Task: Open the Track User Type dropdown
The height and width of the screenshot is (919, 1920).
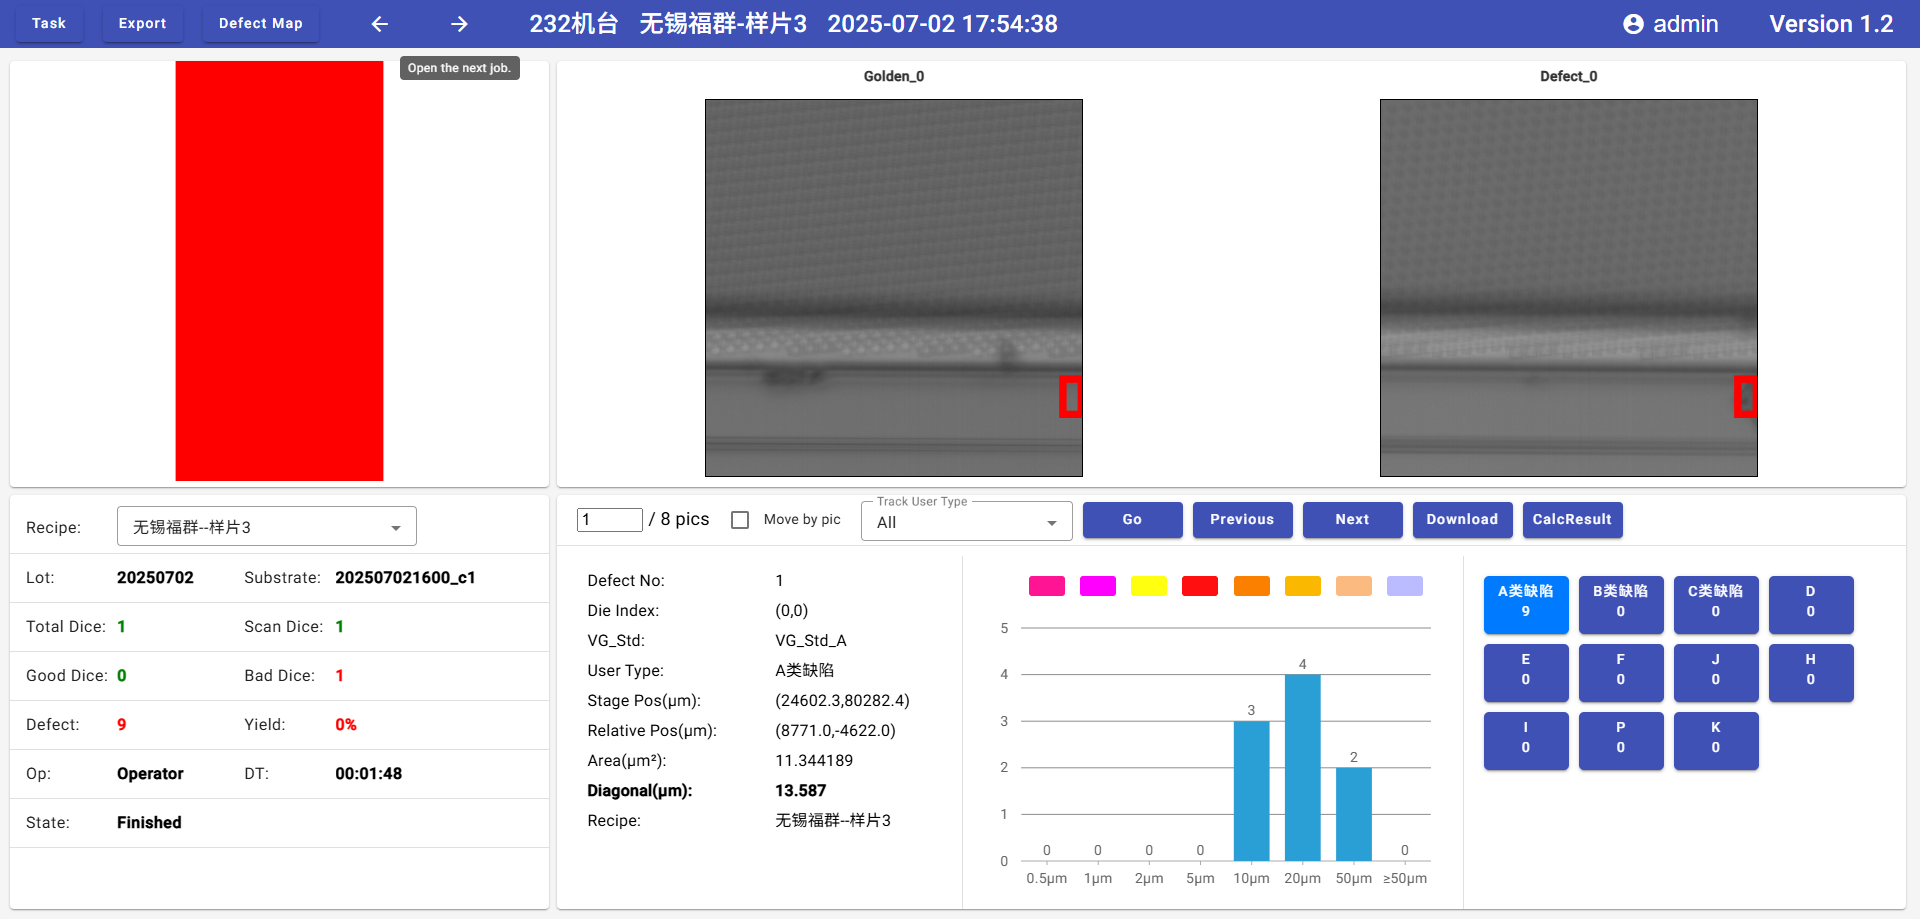Action: coord(967,522)
